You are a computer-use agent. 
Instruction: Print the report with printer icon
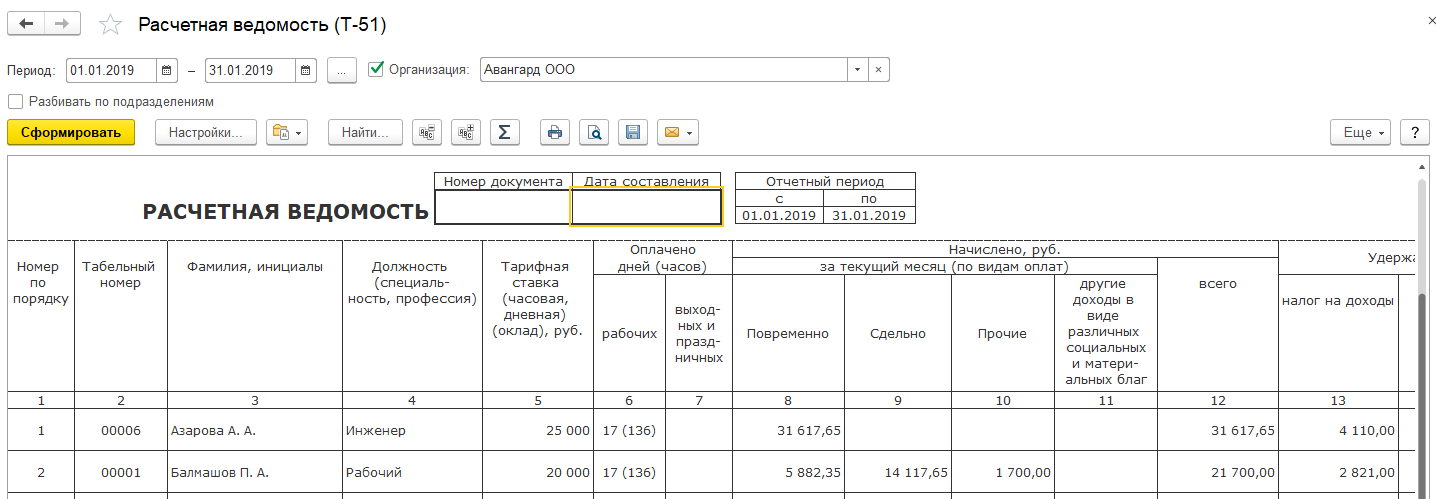556,132
